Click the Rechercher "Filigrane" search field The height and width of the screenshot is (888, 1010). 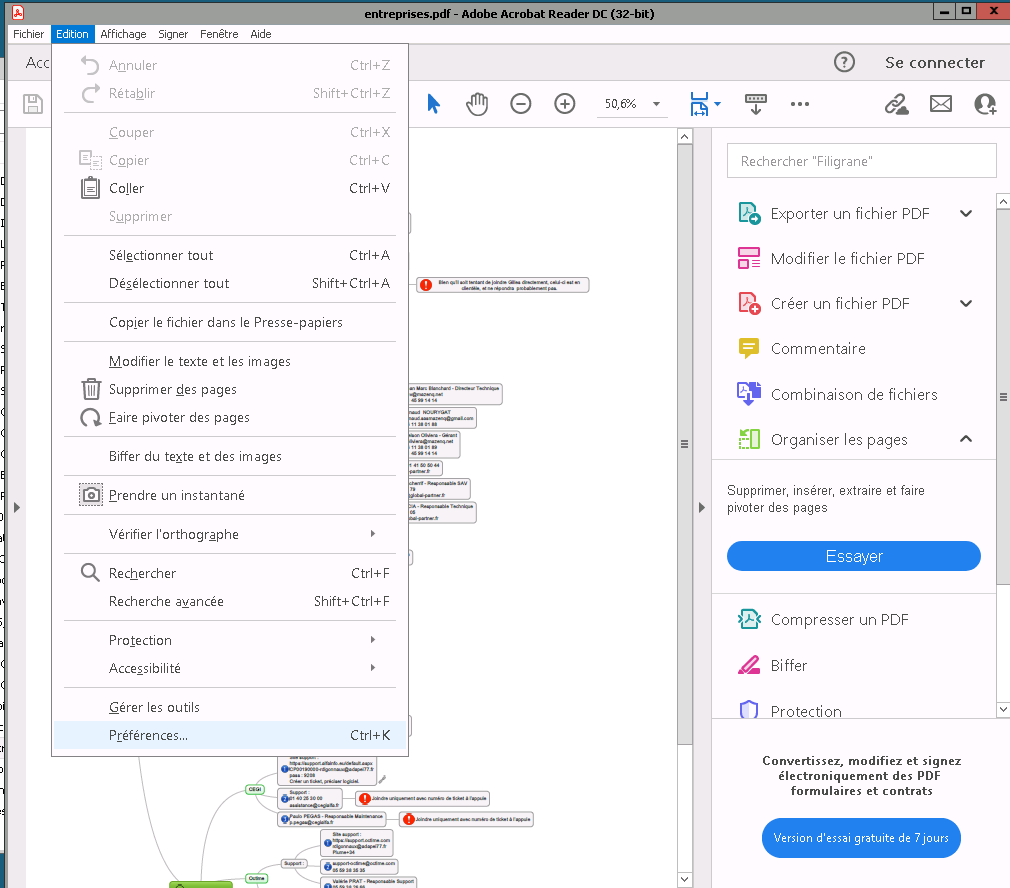click(861, 161)
